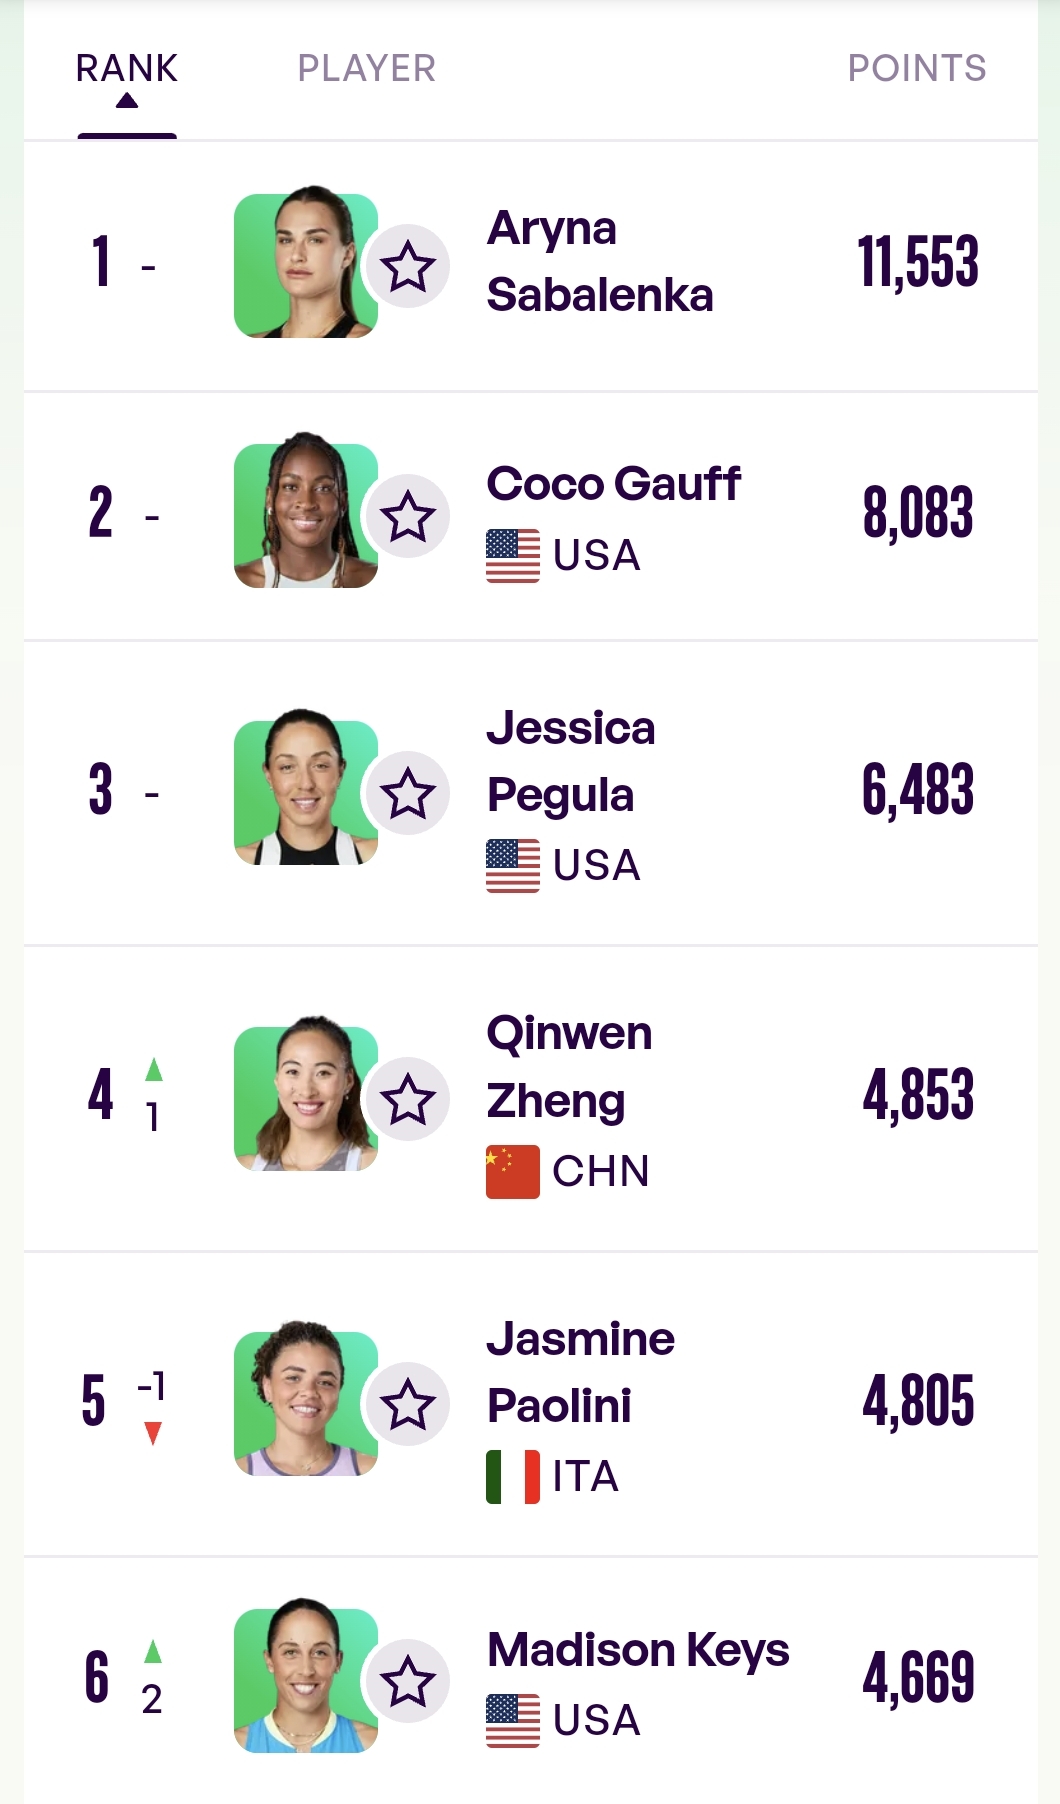Sort the table by the RANK column
The height and width of the screenshot is (1804, 1060).
[x=127, y=68]
